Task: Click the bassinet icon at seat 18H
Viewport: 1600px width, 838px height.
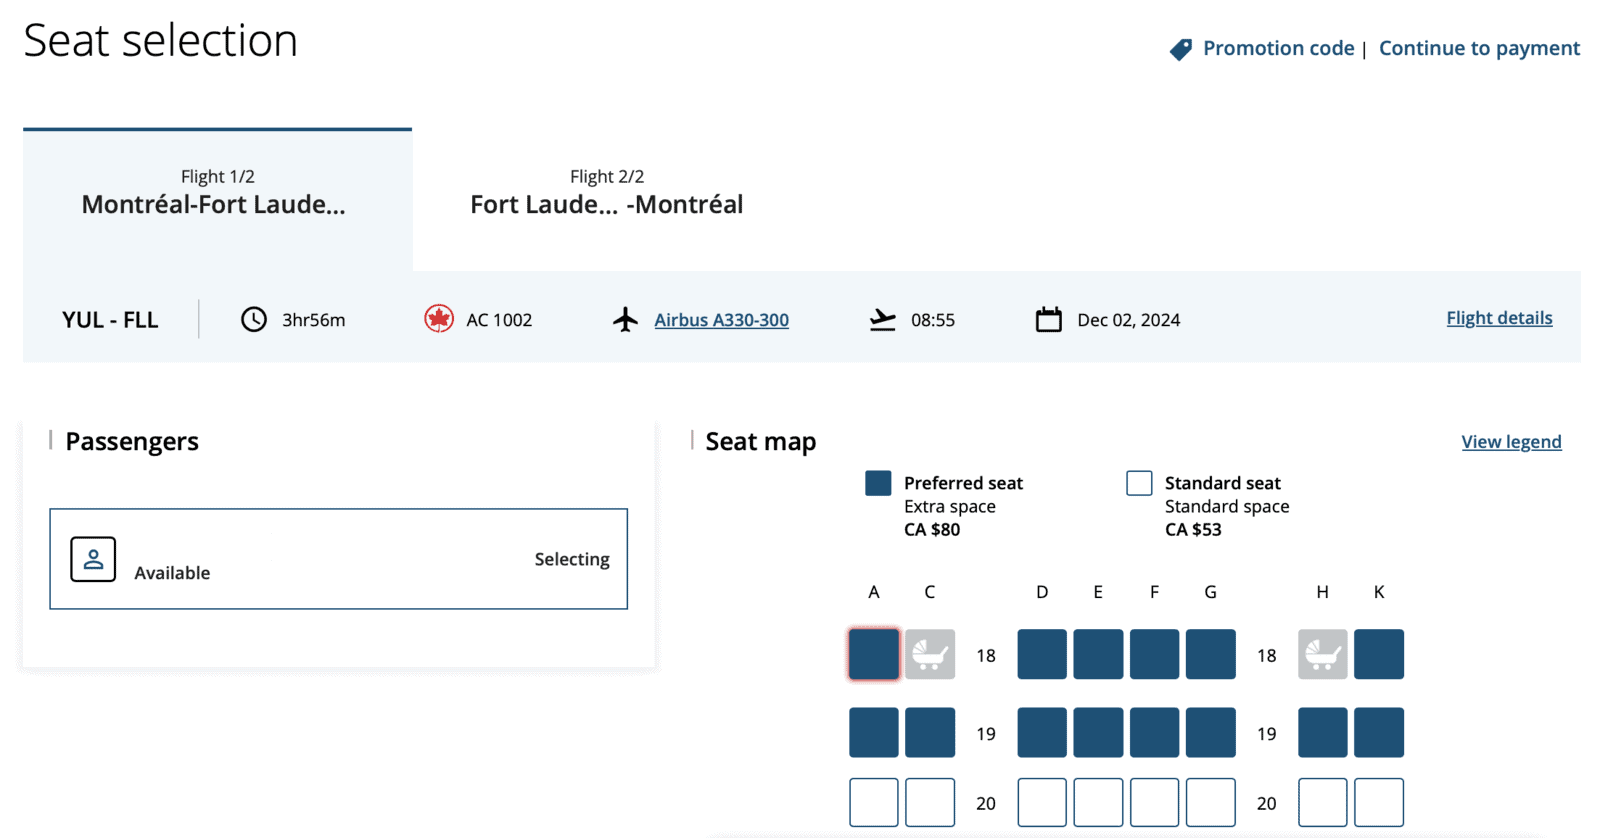Action: (x=1322, y=654)
